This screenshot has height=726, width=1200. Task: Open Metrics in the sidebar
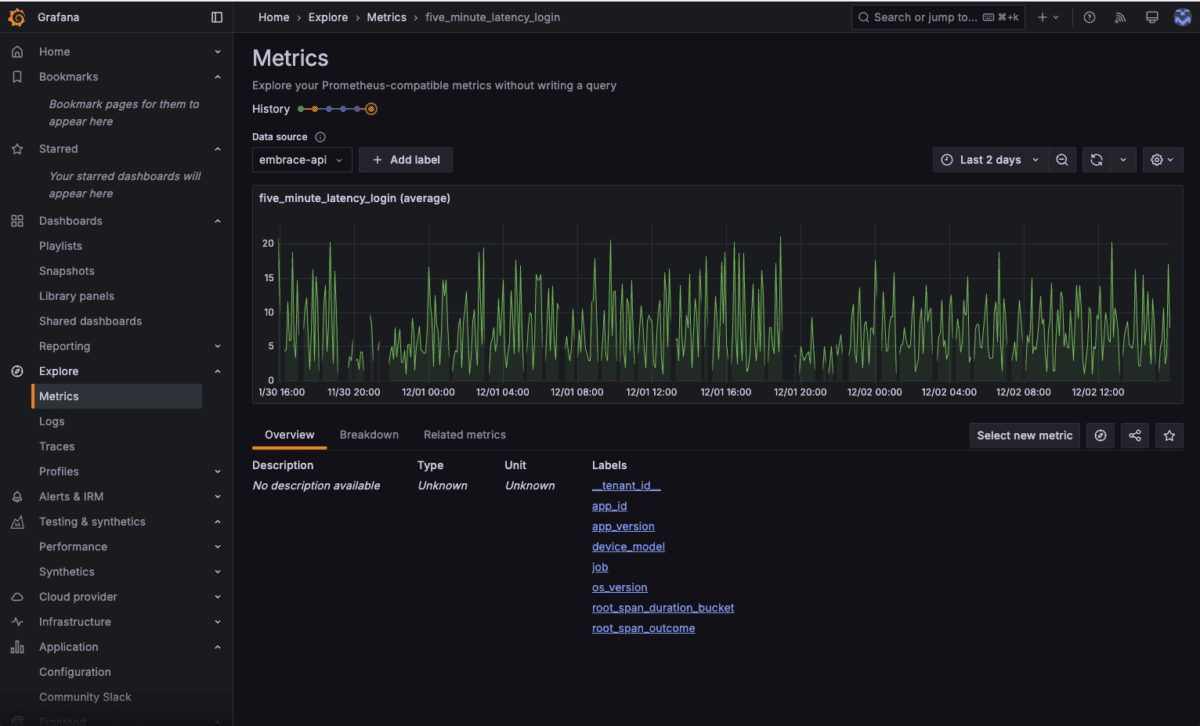(117, 397)
